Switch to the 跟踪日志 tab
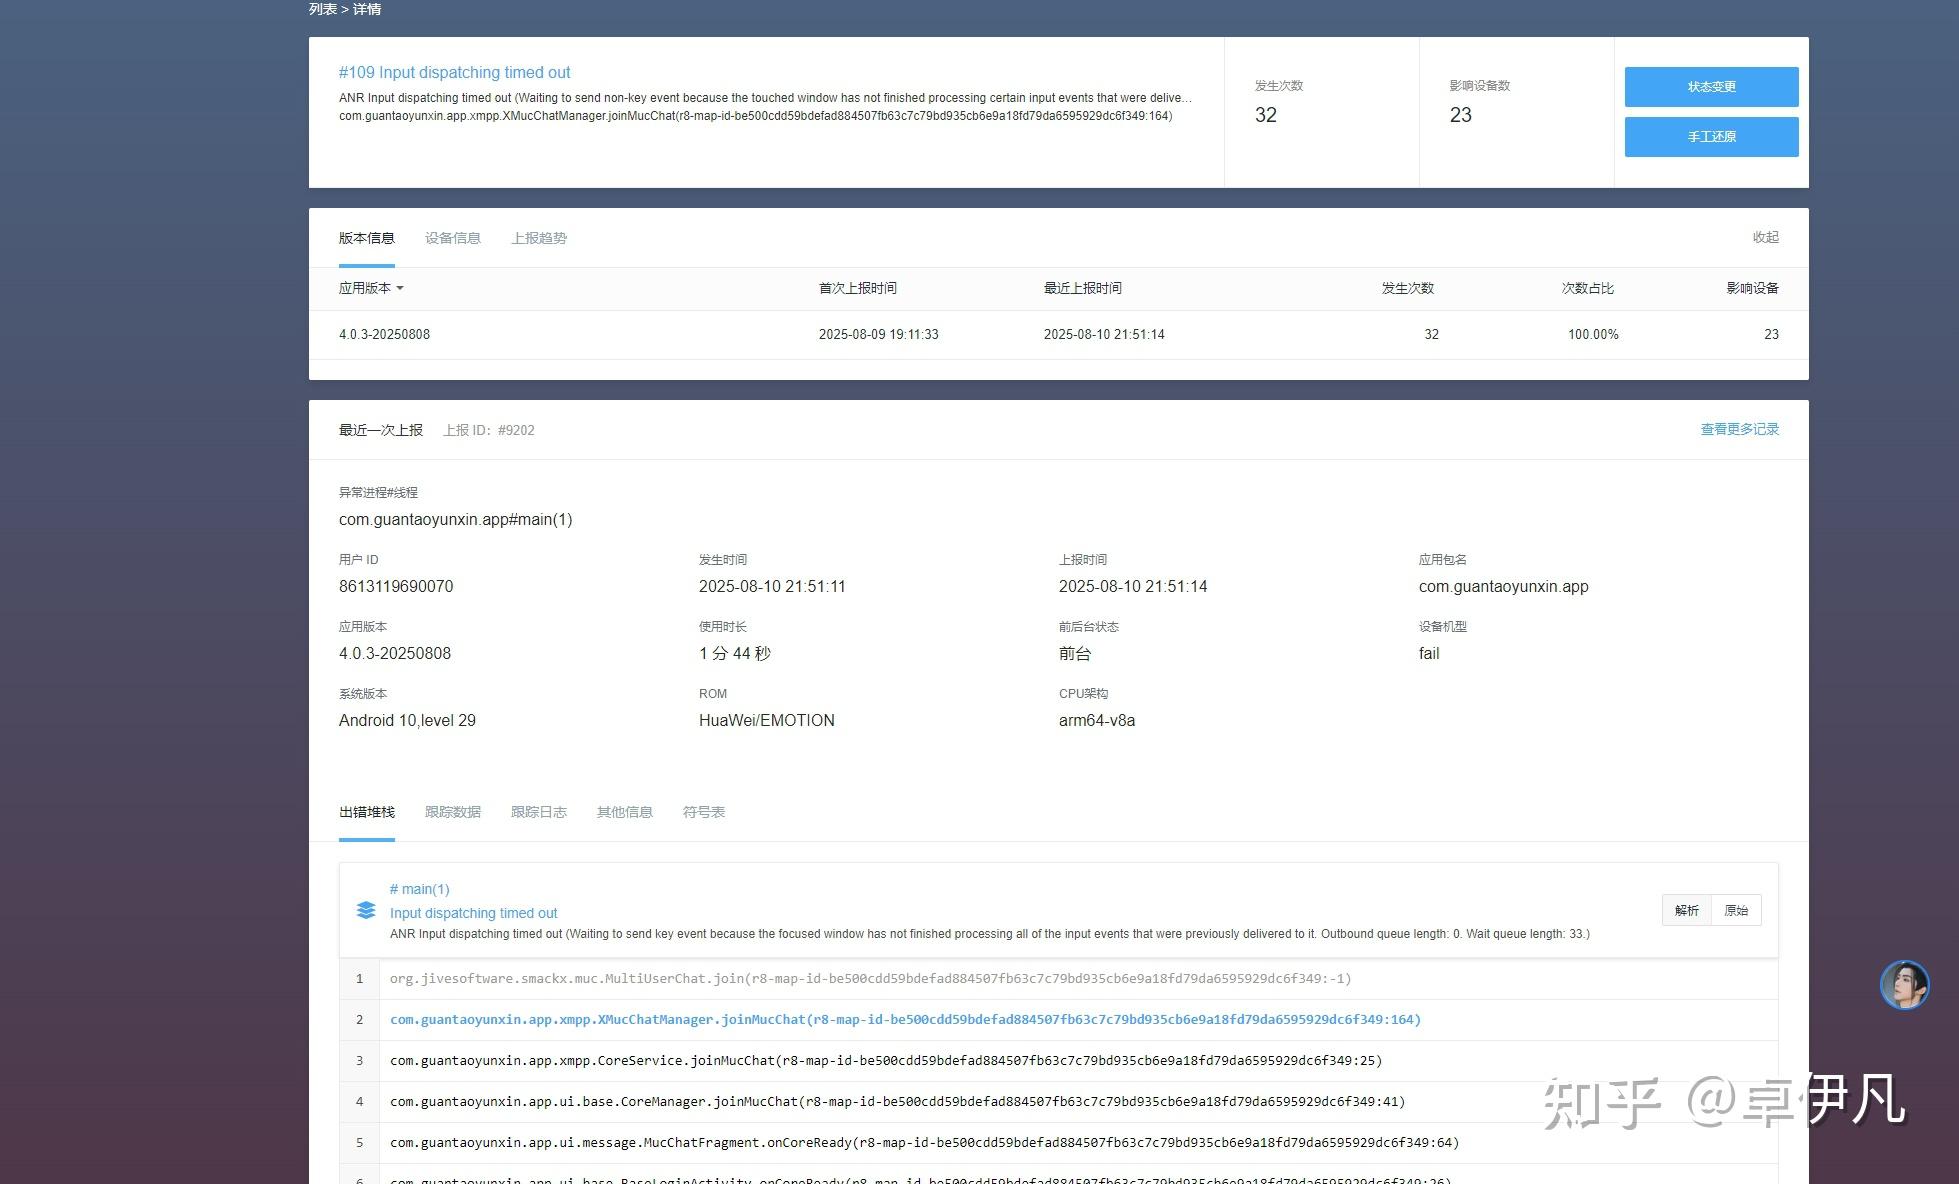The height and width of the screenshot is (1184, 1959). (538, 812)
